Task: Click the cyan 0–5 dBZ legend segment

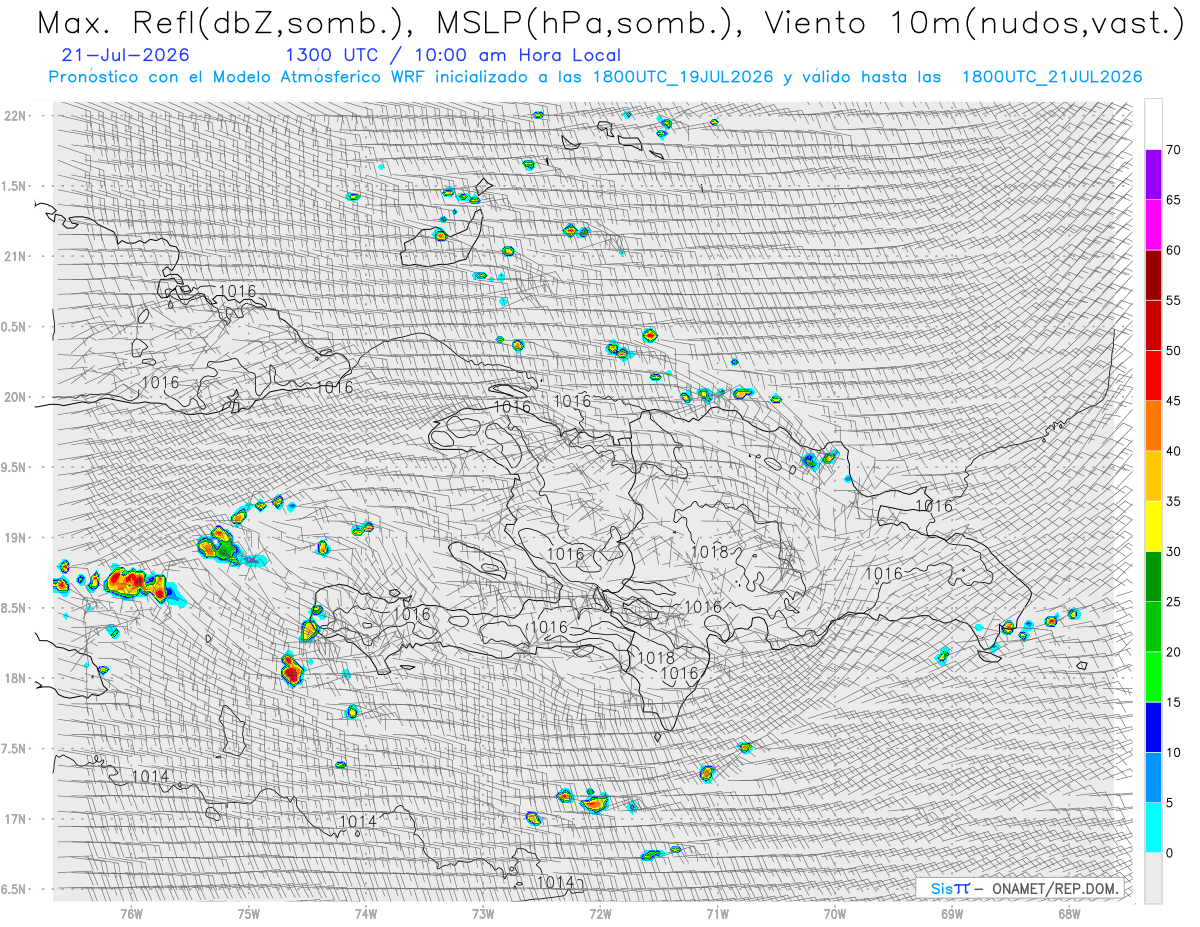Action: (1153, 828)
